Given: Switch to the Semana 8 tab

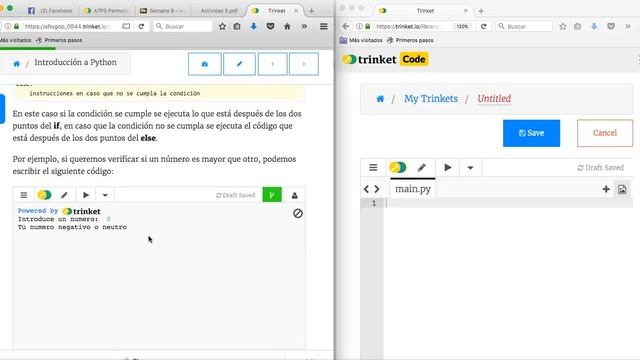Looking at the screenshot, I should click(x=162, y=11).
